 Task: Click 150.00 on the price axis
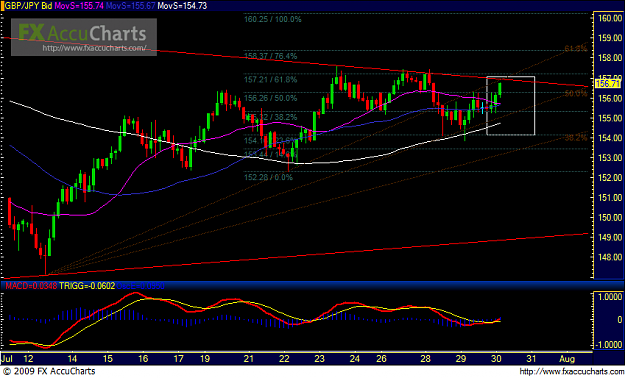609,217
